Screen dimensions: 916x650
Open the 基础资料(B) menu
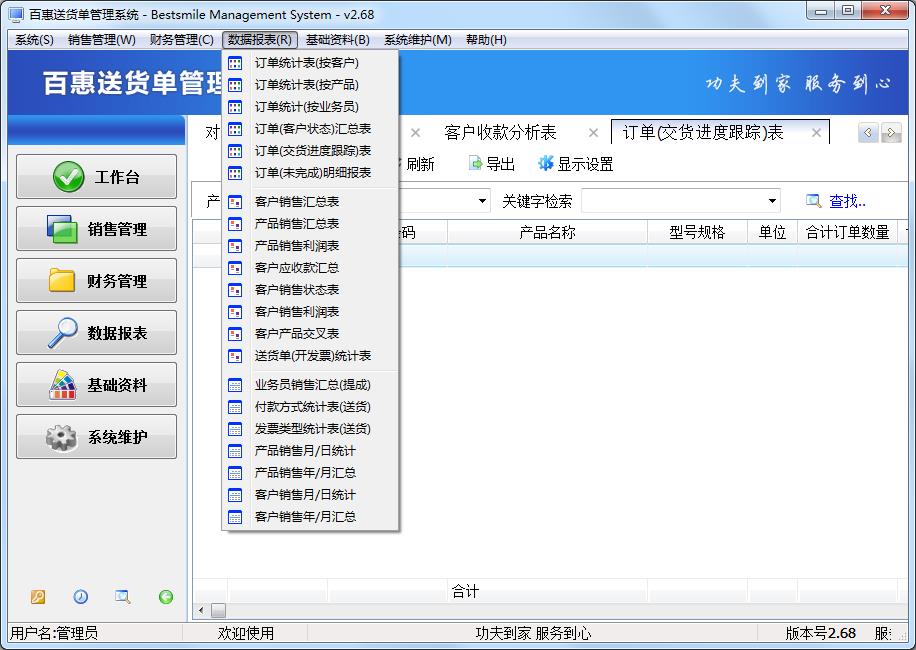coord(338,40)
